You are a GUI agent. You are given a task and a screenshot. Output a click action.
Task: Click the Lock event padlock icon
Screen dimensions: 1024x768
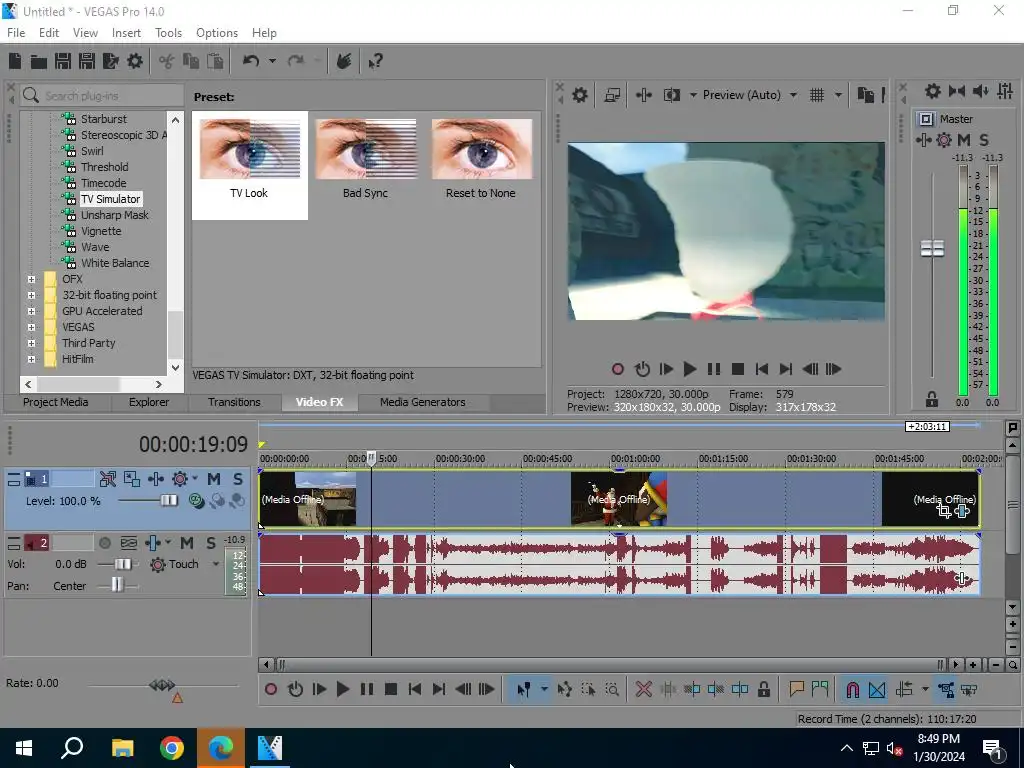(763, 689)
